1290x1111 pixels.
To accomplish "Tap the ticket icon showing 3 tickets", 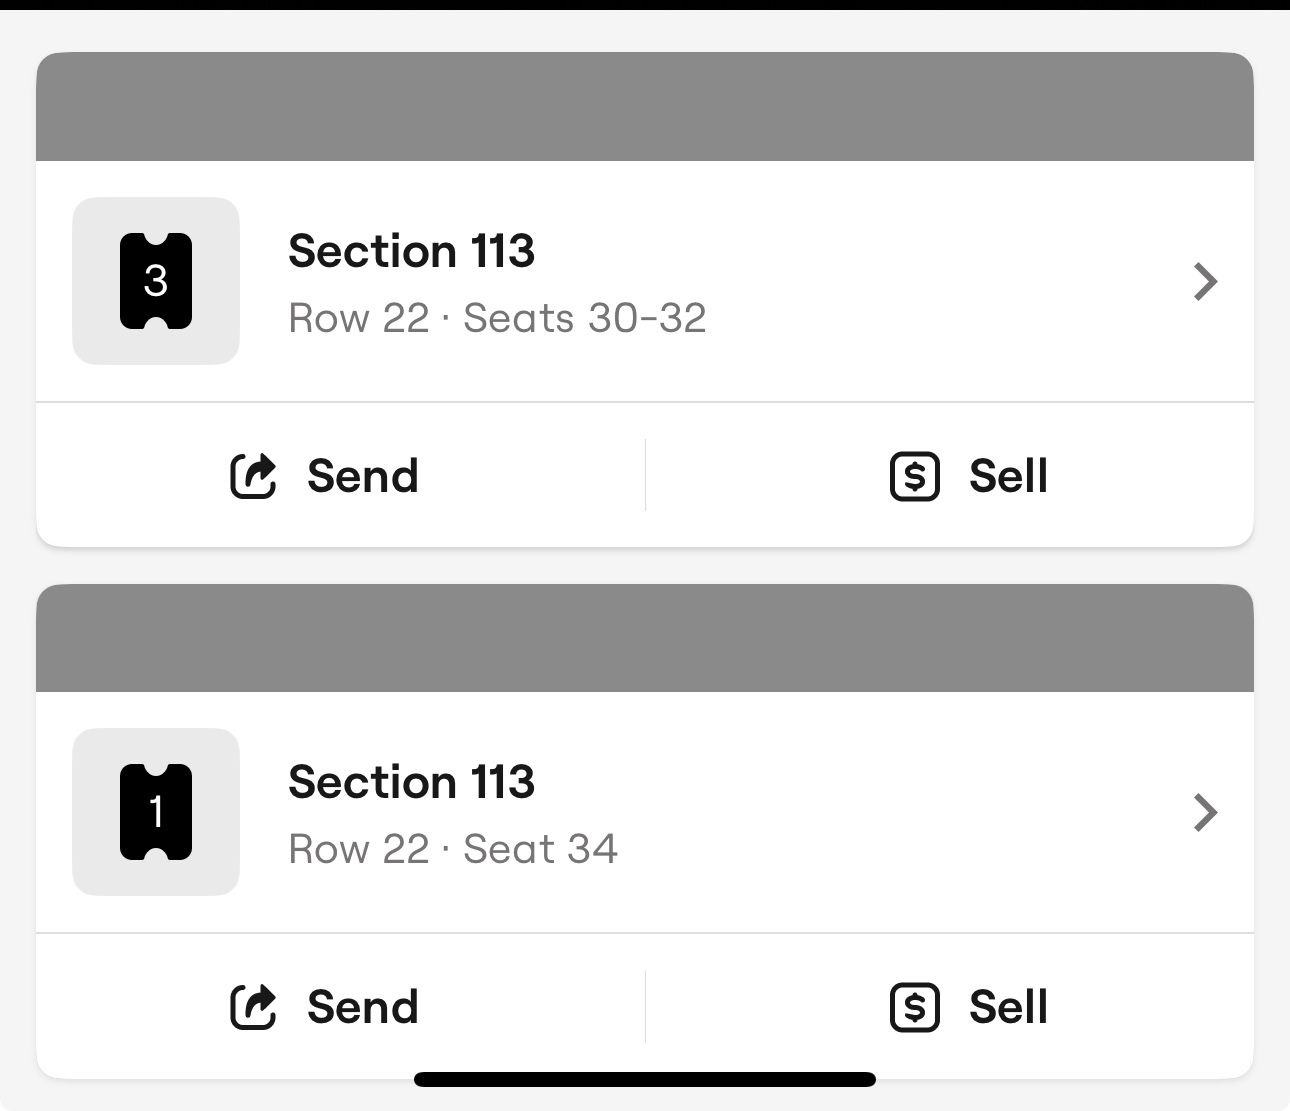I will click(156, 281).
